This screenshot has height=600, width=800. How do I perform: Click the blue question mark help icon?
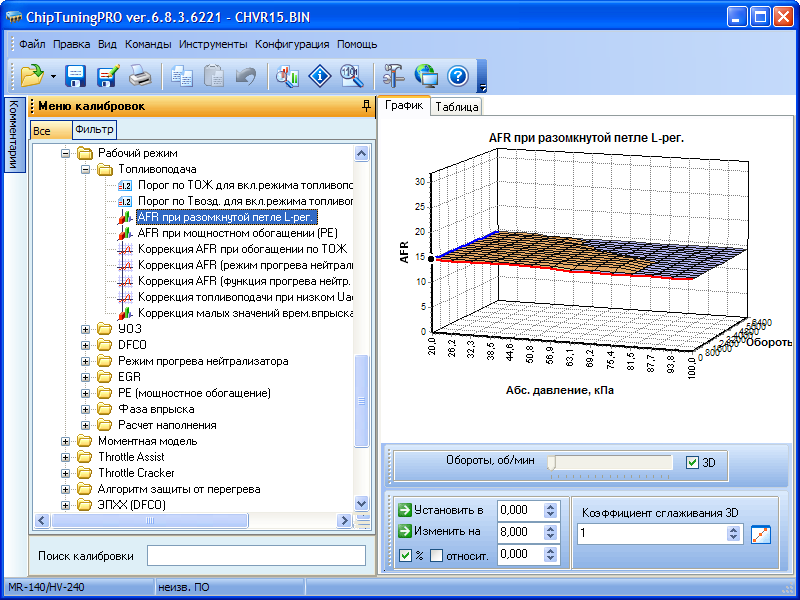pos(458,76)
